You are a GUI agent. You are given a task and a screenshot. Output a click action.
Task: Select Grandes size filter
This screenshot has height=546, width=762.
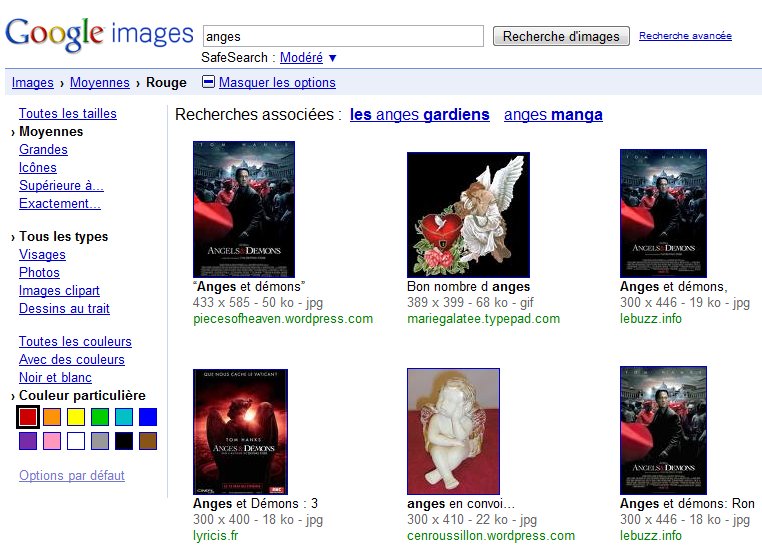(43, 149)
